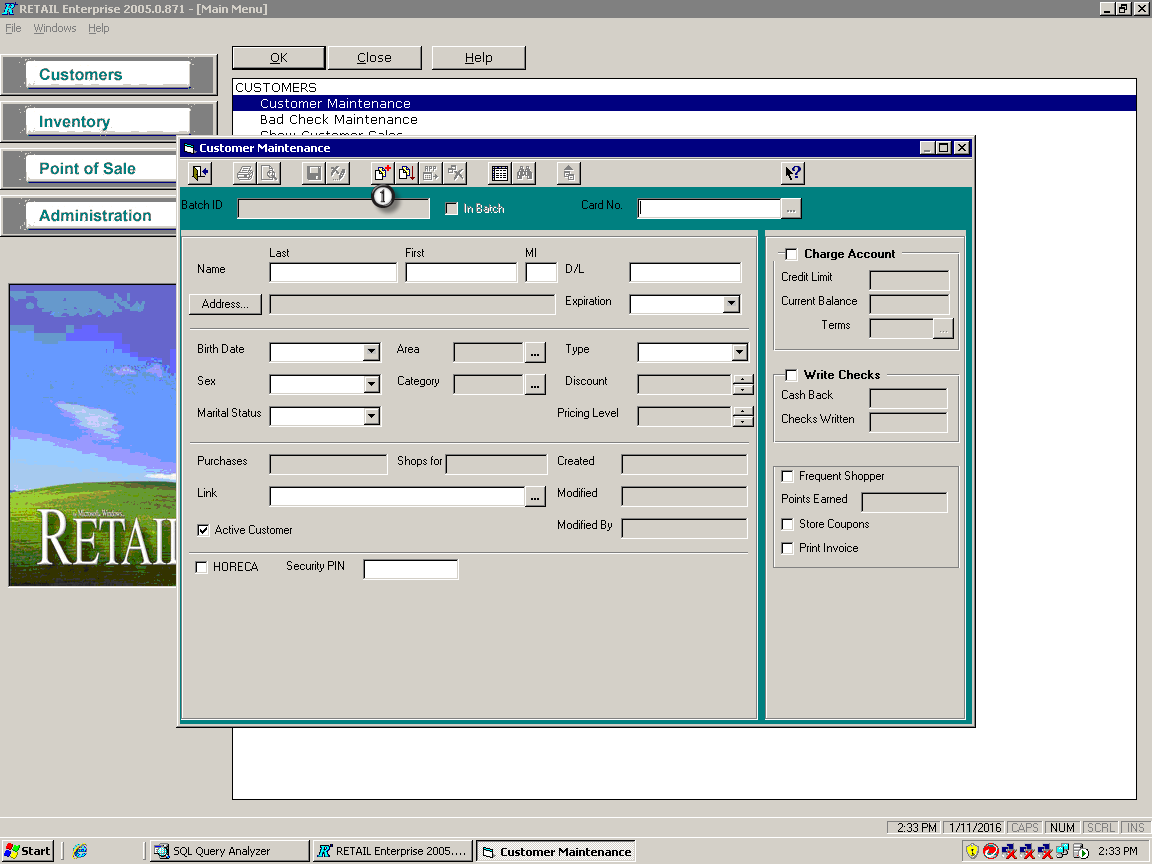1152x864 pixels.
Task: Click the binoculars find icon
Action: (524, 173)
